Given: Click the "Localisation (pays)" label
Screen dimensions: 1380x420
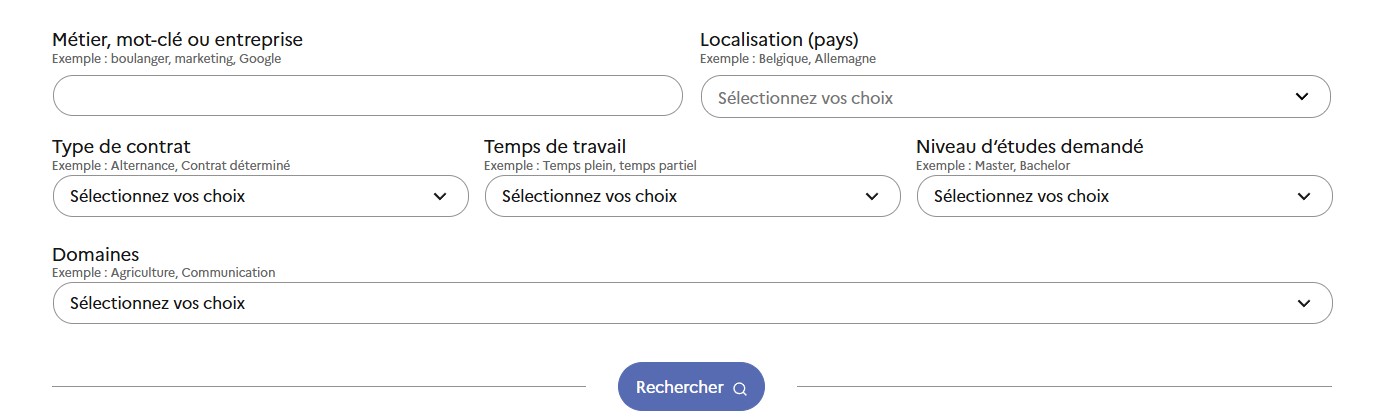Looking at the screenshot, I should point(779,40).
